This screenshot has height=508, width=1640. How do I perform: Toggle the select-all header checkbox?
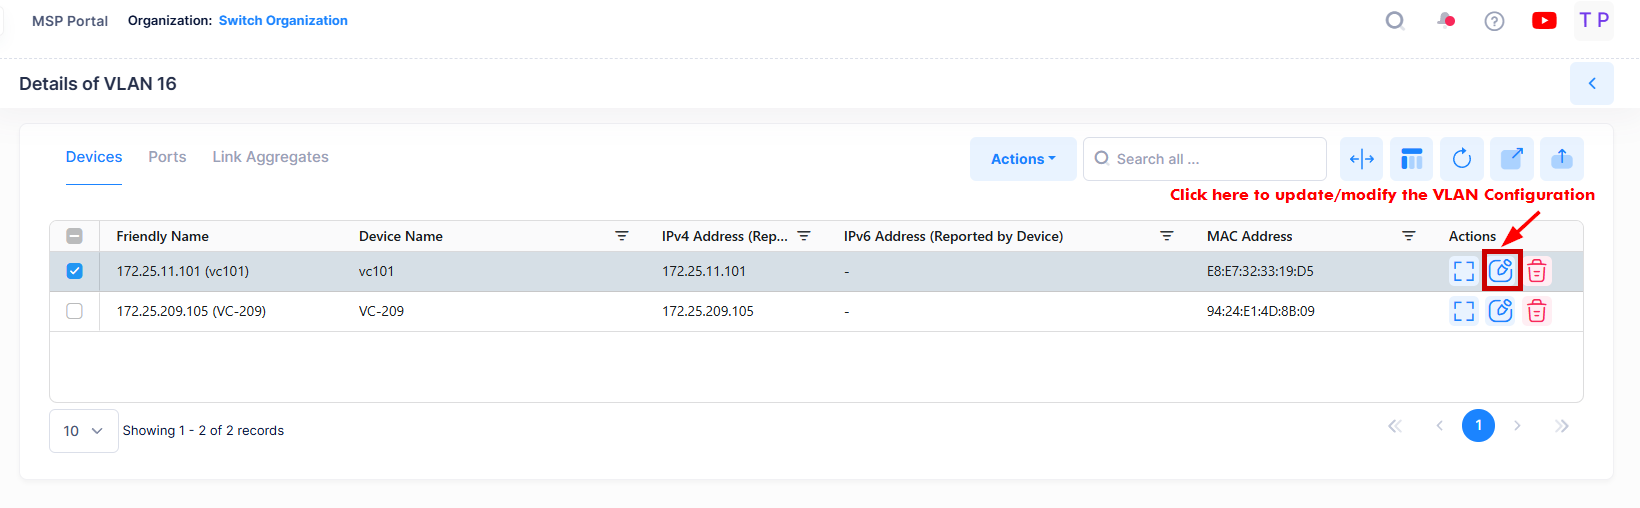pyautogui.click(x=75, y=236)
